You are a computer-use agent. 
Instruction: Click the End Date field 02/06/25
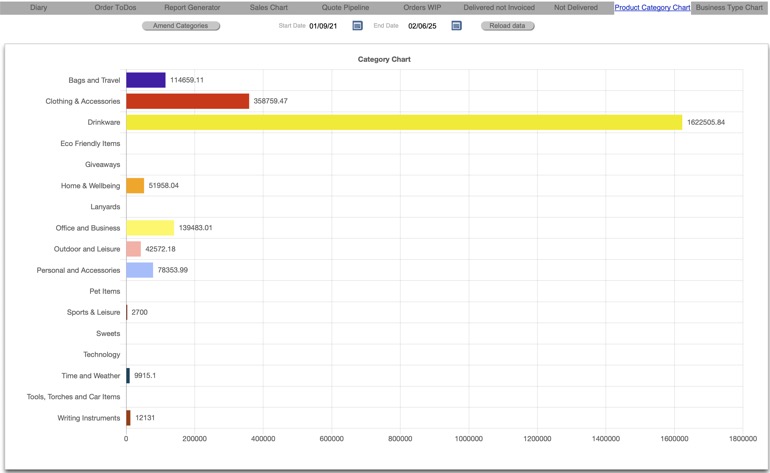(x=422, y=26)
